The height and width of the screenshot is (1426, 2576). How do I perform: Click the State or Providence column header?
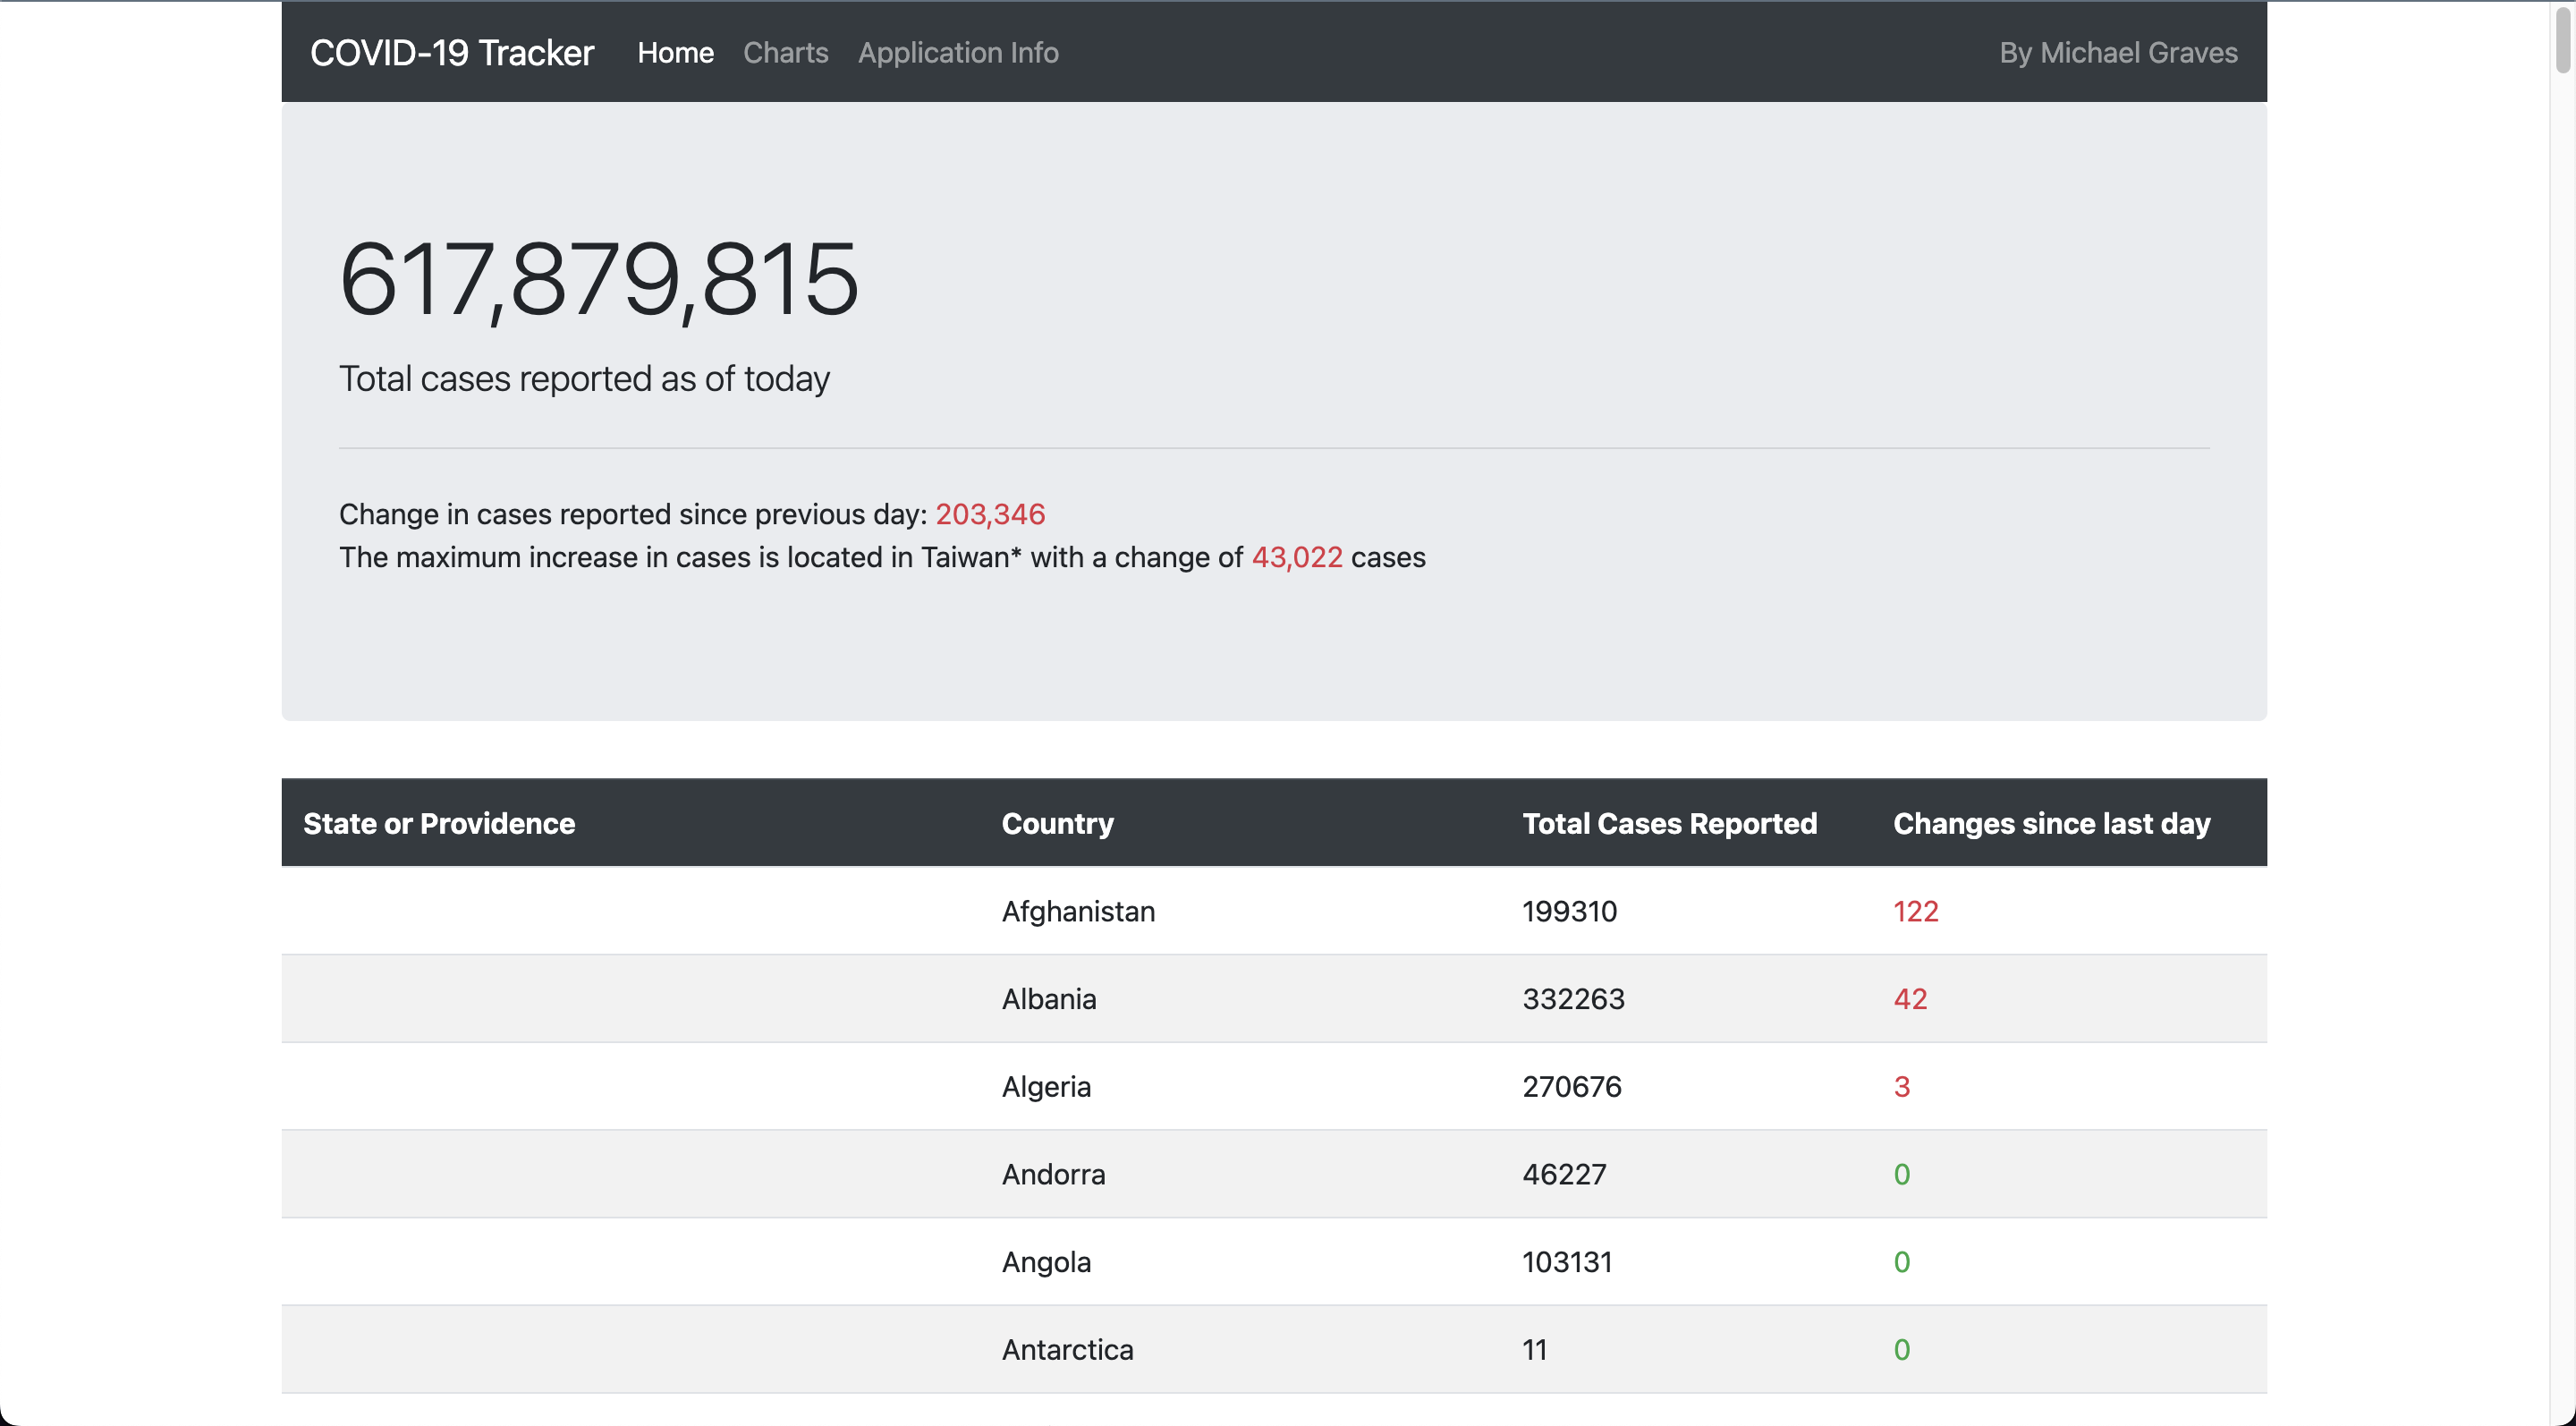439,823
